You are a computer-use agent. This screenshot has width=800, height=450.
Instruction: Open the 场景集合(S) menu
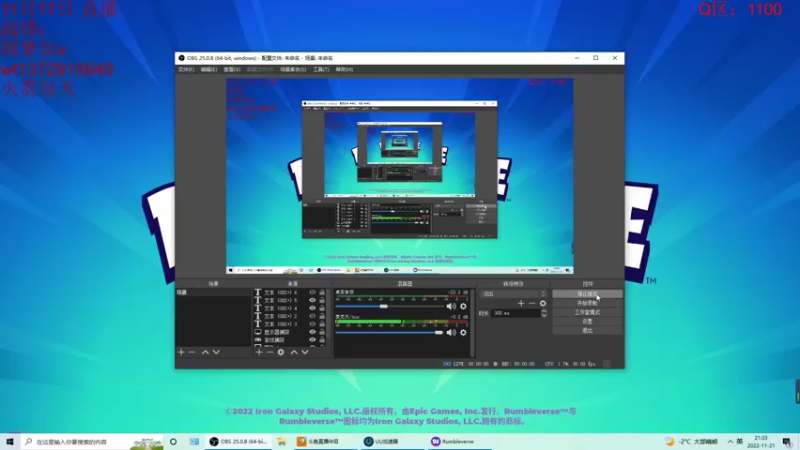click(x=293, y=69)
